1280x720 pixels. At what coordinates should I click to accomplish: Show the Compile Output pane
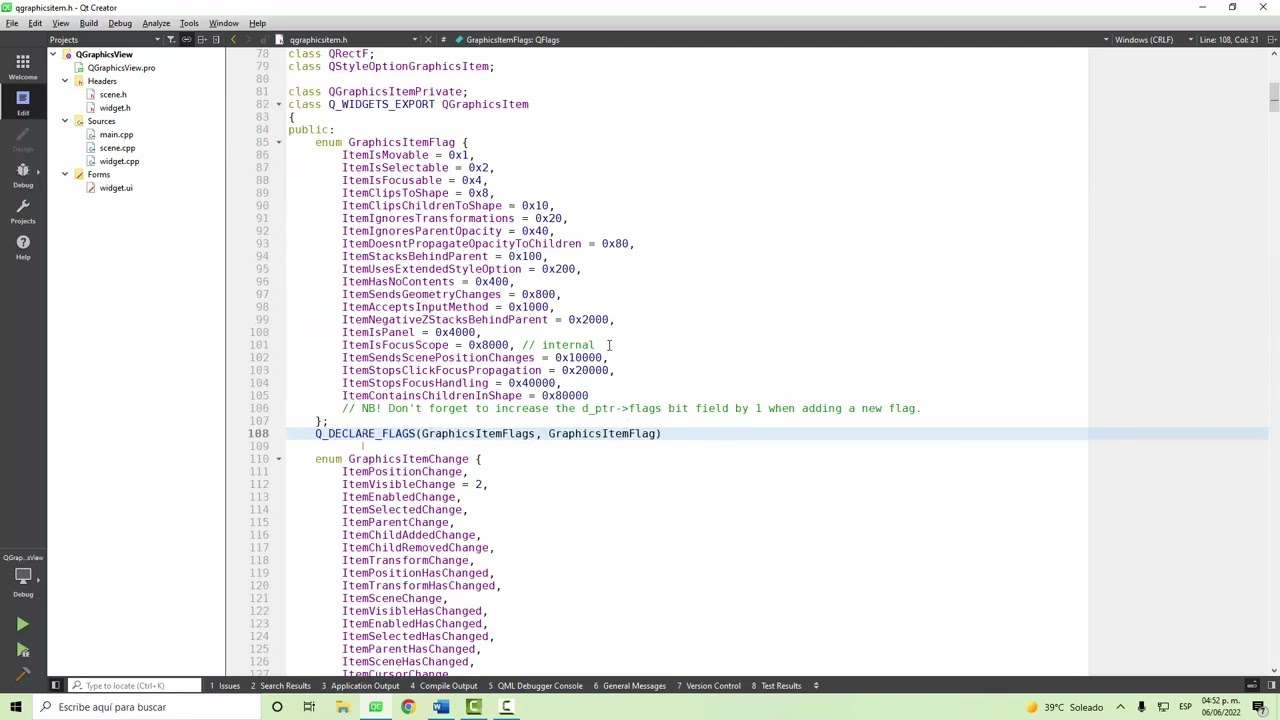click(x=443, y=686)
